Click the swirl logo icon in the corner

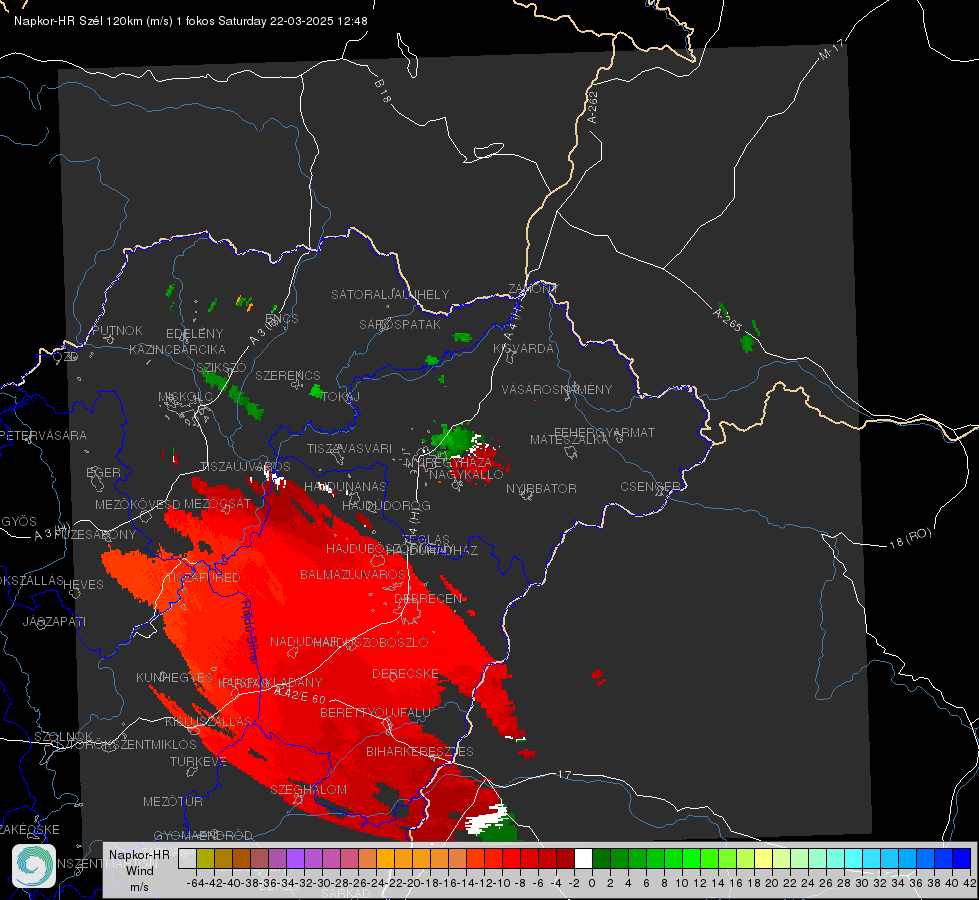(x=34, y=866)
